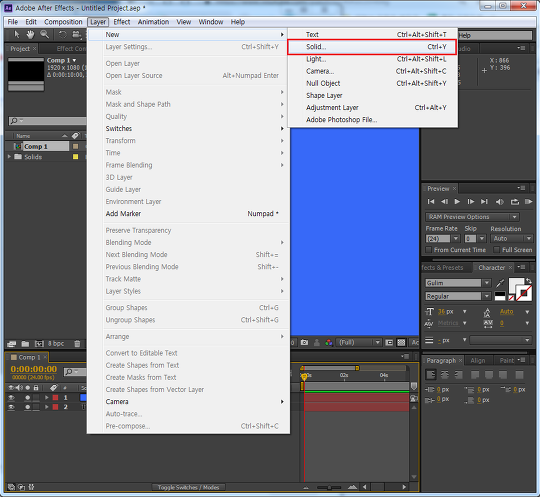The width and height of the screenshot is (540, 497).
Task: Toggle solo switch for layer 2
Action: 28,407
